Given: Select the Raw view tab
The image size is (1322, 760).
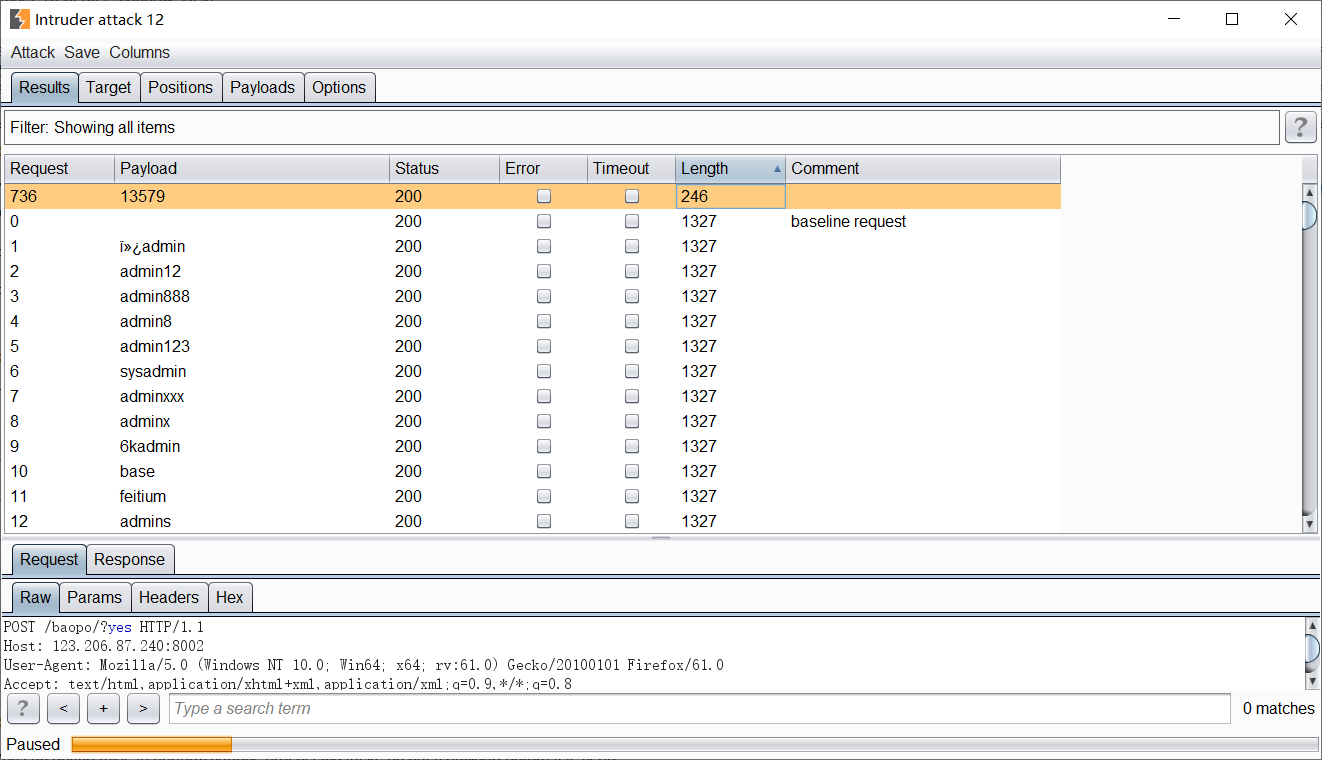Looking at the screenshot, I should point(36,597).
